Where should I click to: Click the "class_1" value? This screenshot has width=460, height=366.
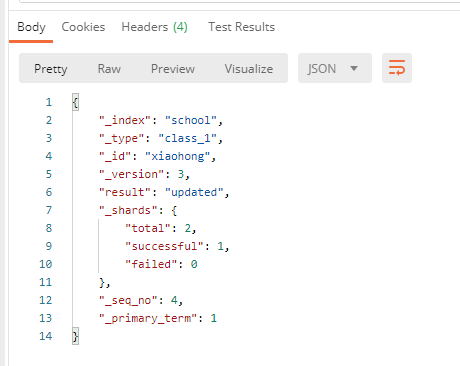(188, 138)
